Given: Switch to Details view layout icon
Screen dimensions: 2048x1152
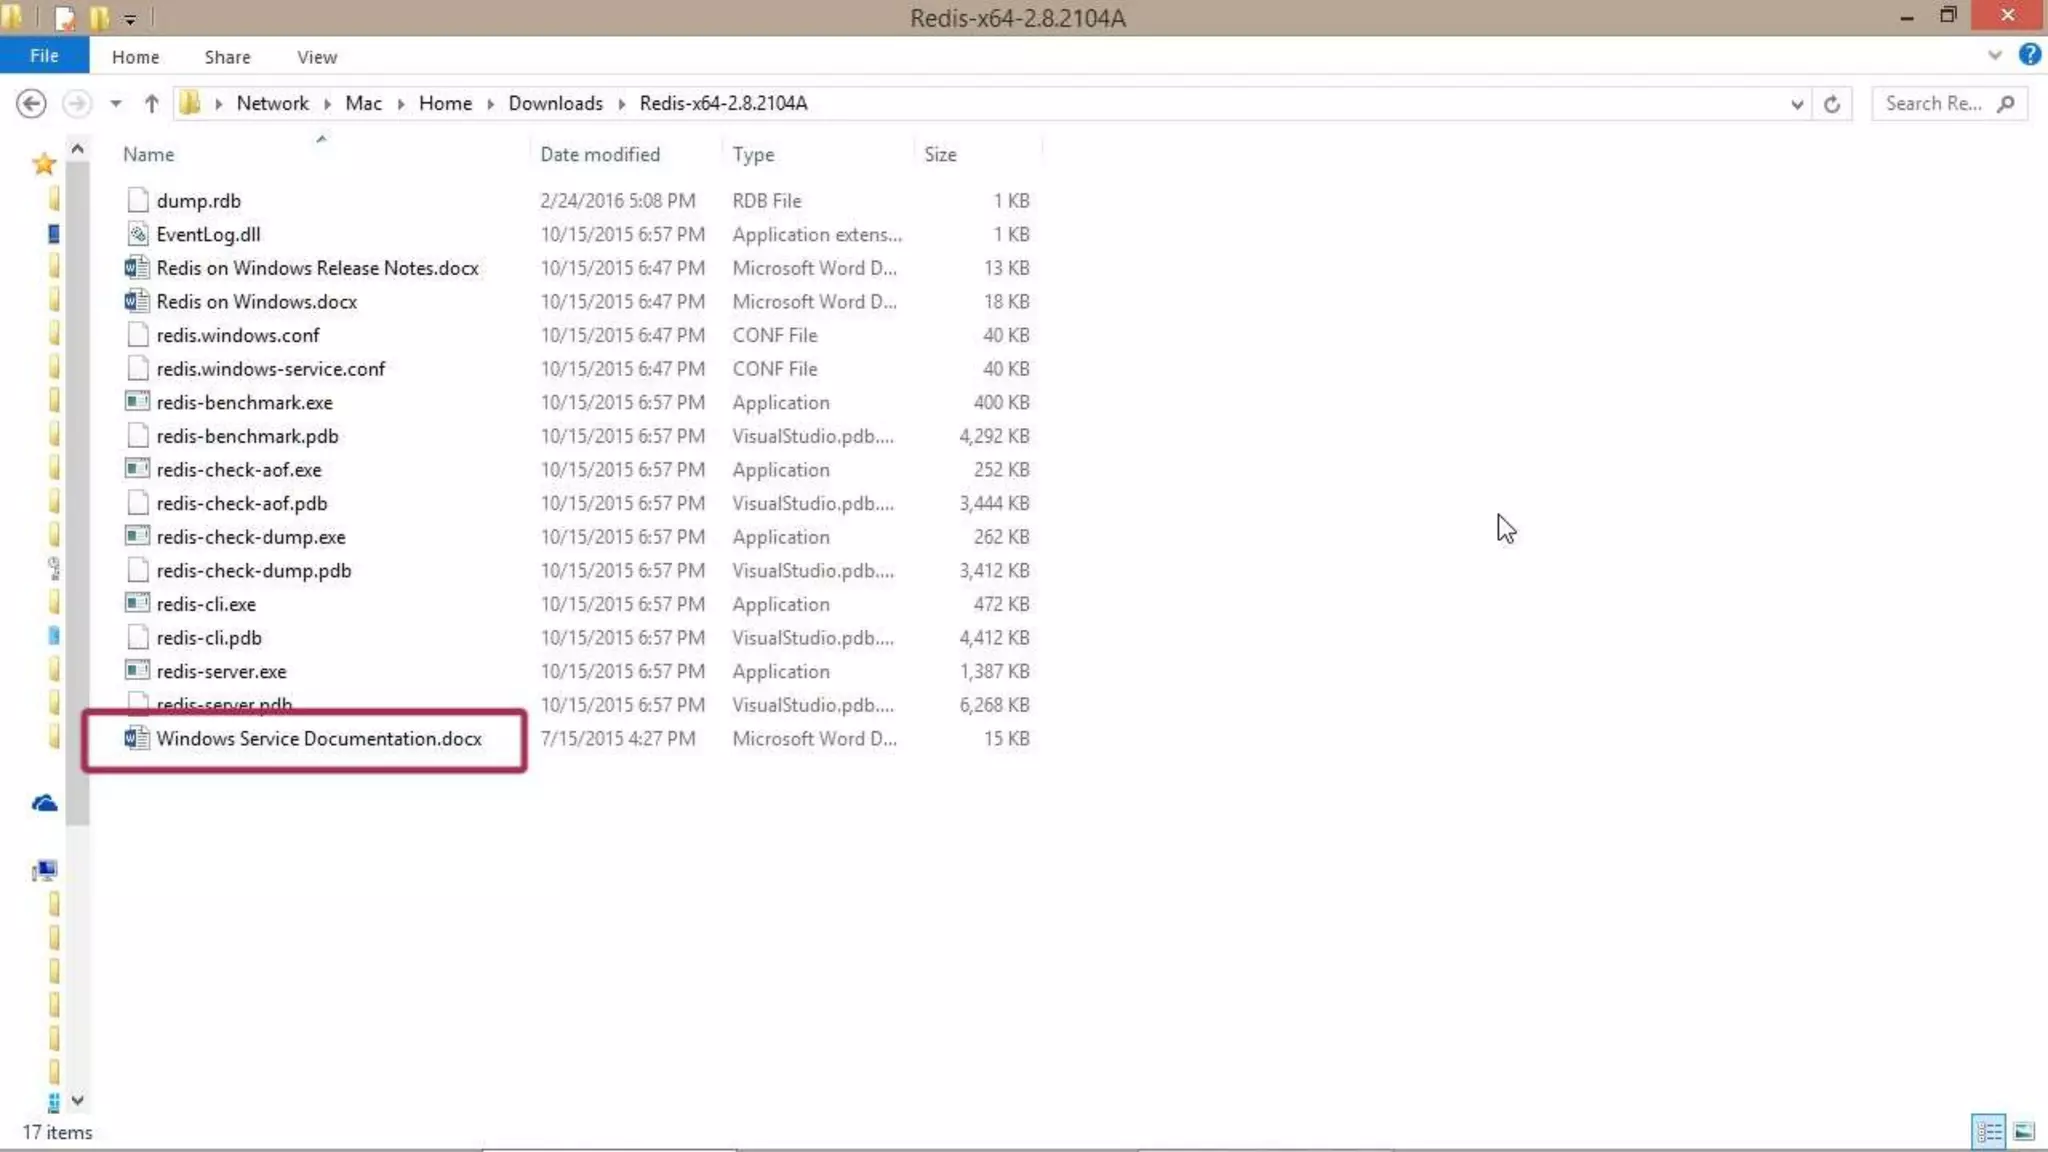Looking at the screenshot, I should (x=1988, y=1131).
